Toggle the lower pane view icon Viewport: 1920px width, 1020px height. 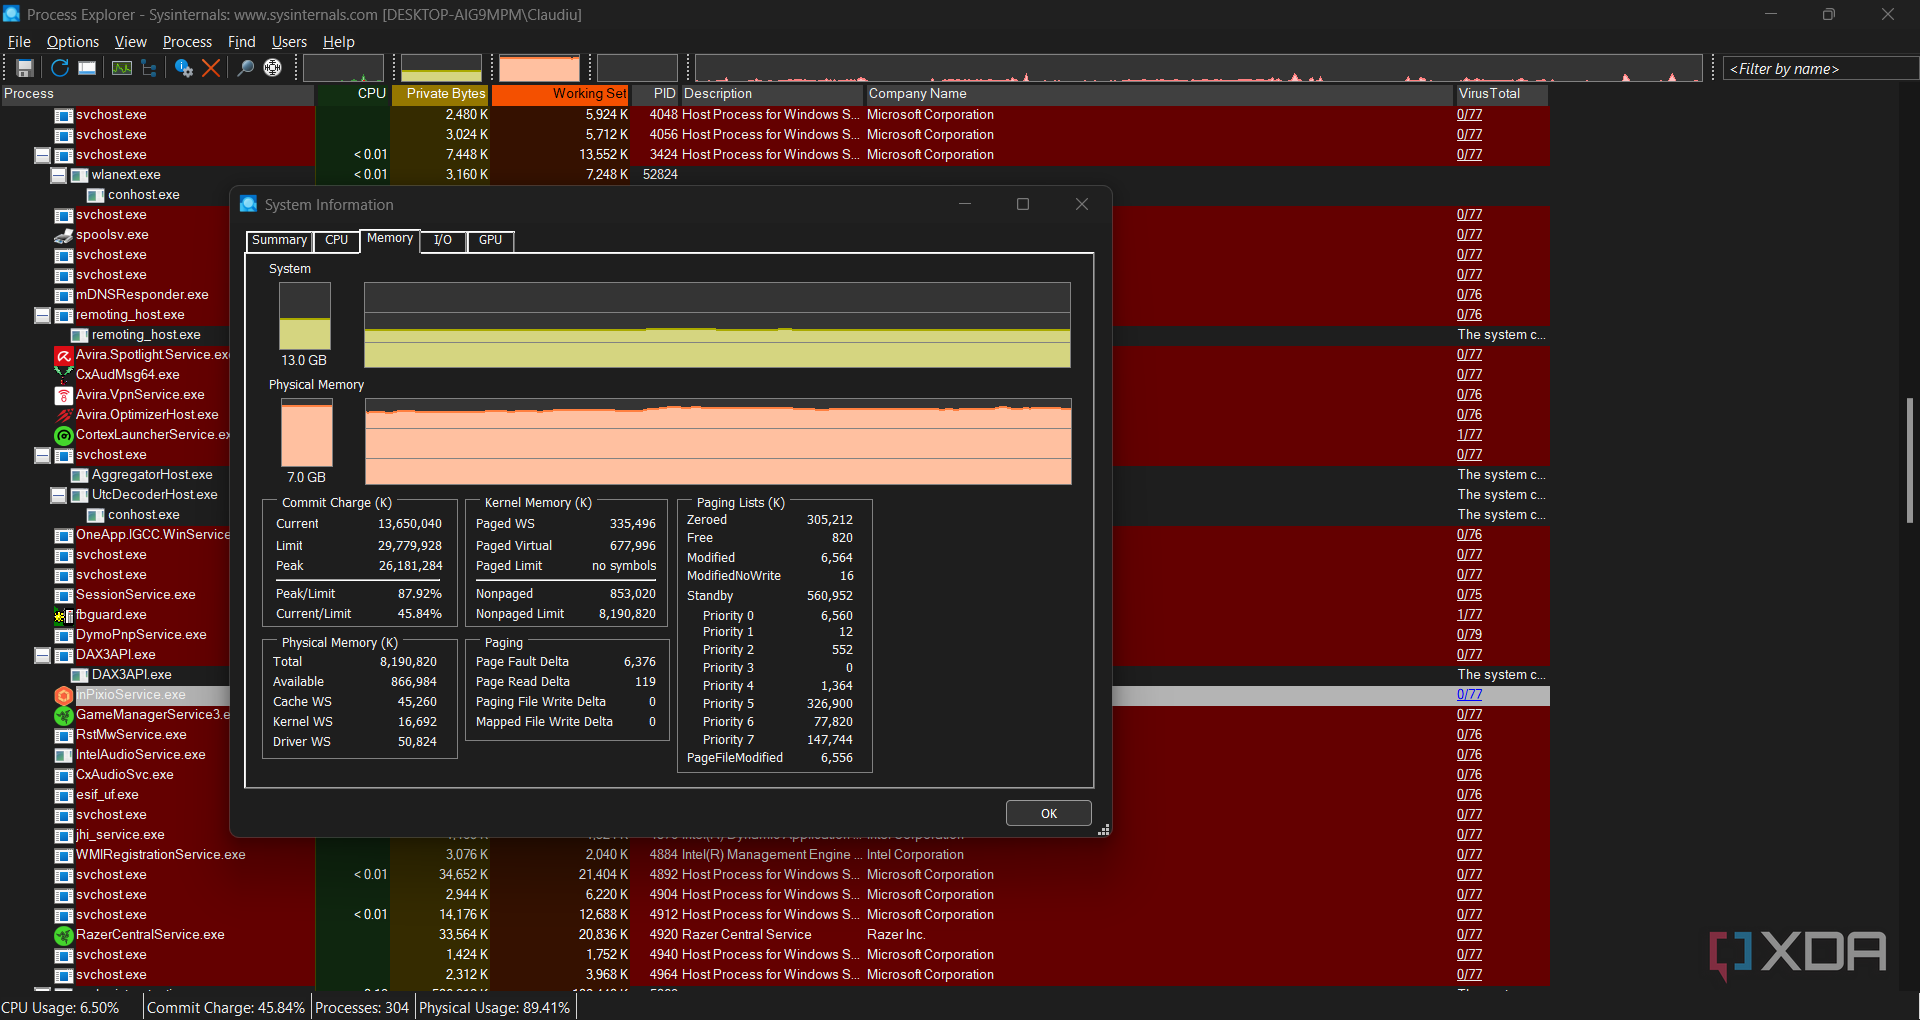[x=87, y=68]
